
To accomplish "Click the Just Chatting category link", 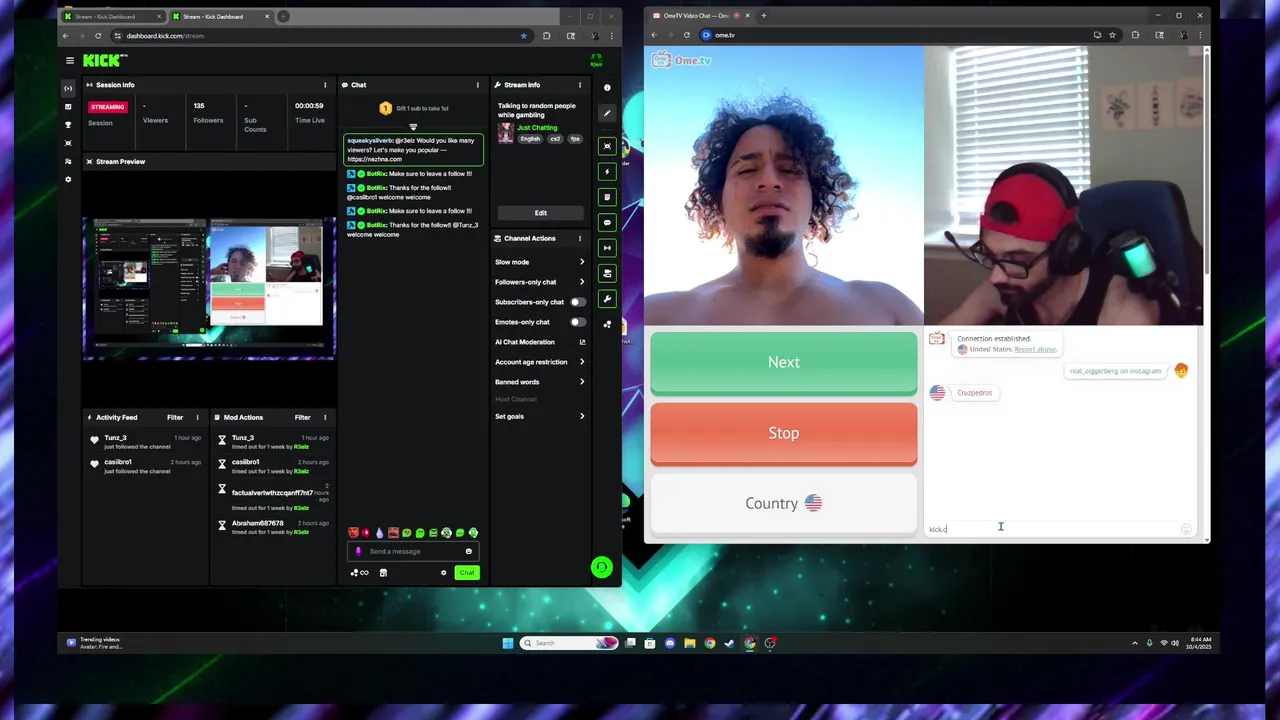I will tap(537, 128).
